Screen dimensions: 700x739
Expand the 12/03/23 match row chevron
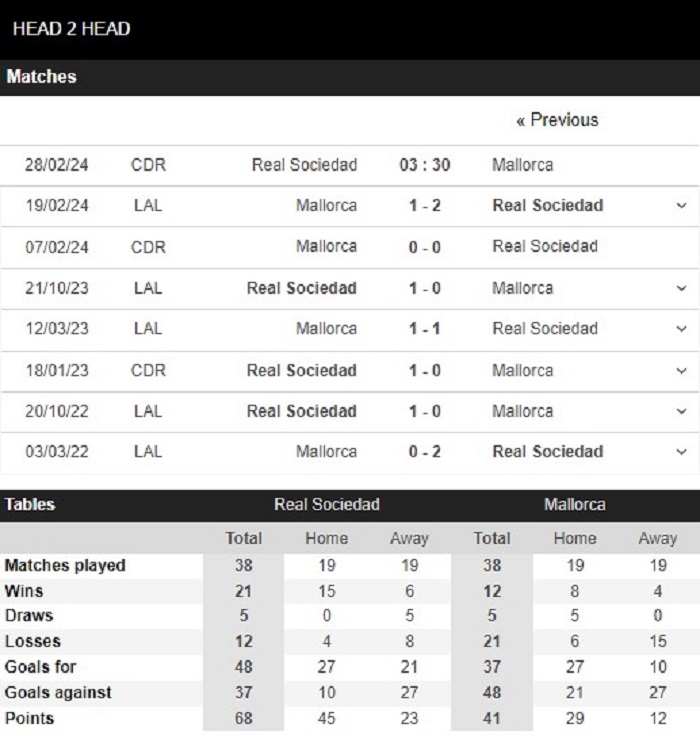point(681,329)
